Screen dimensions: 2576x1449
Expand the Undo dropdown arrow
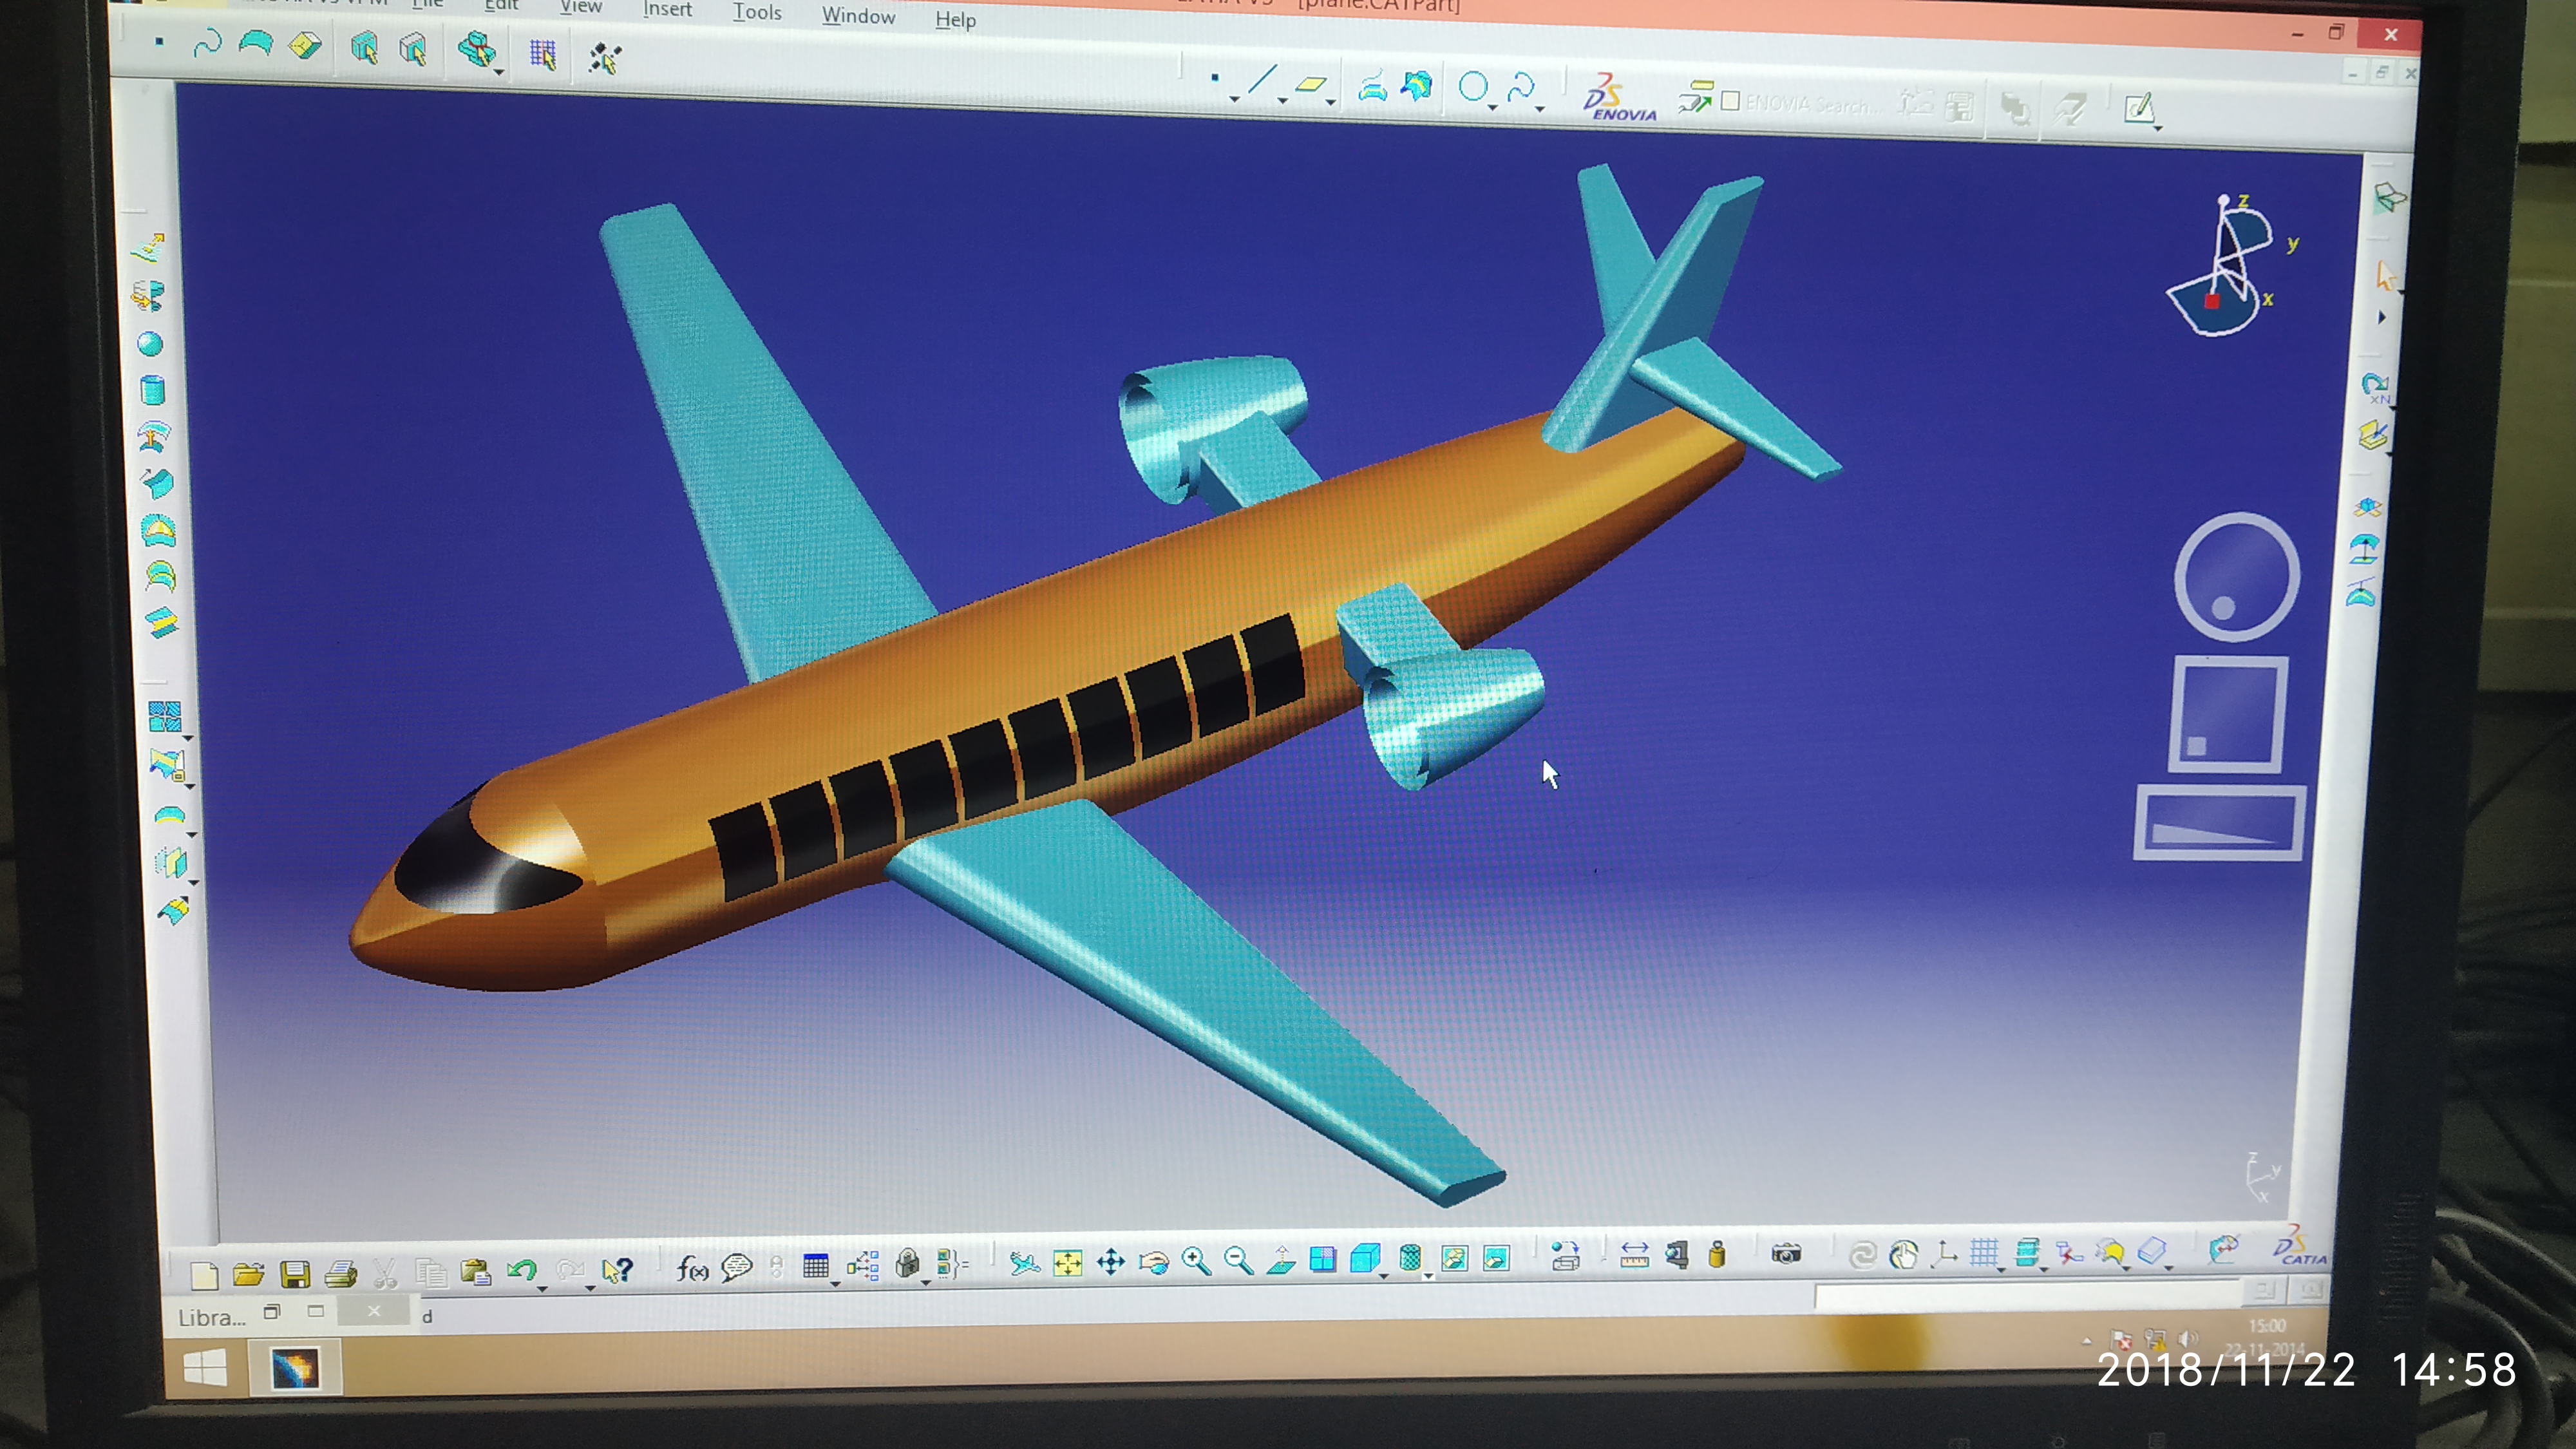pos(542,1289)
